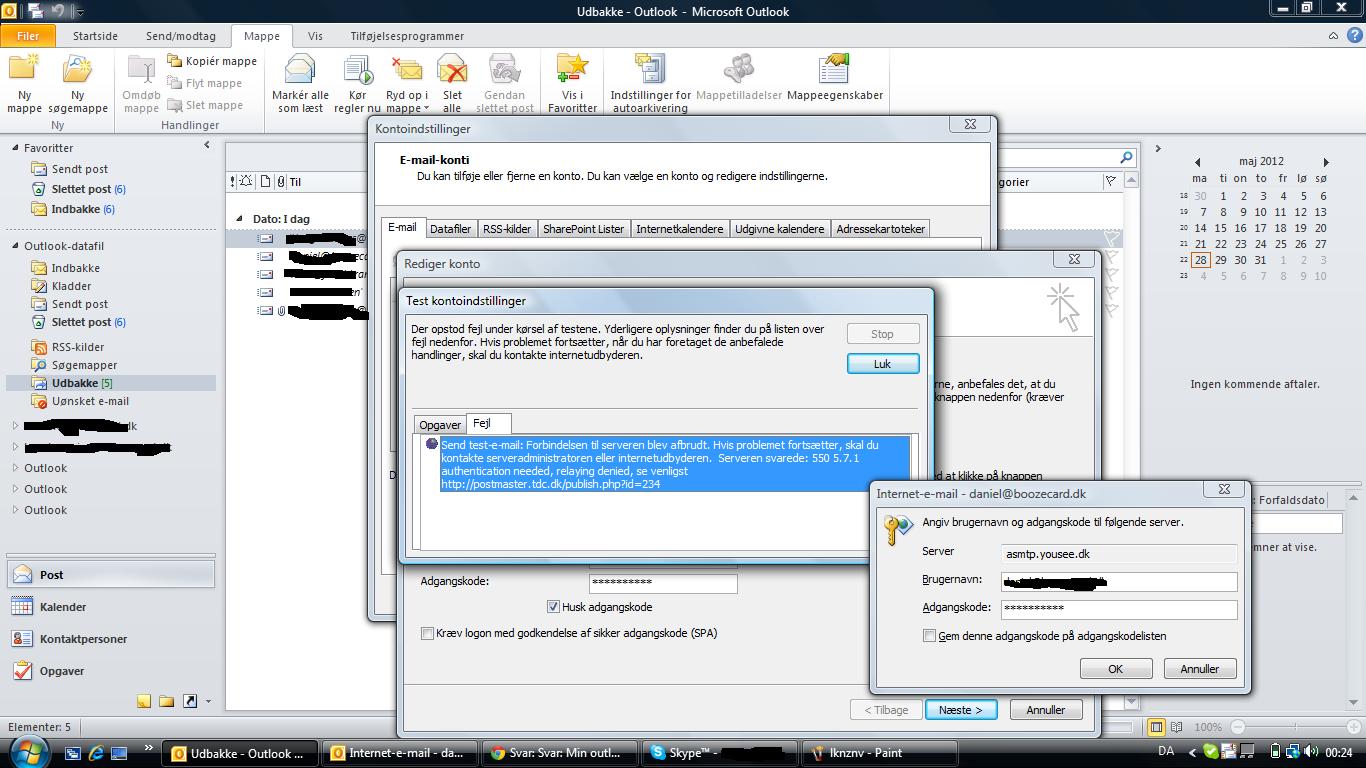Switch to Startside ribbon tab

pos(95,36)
